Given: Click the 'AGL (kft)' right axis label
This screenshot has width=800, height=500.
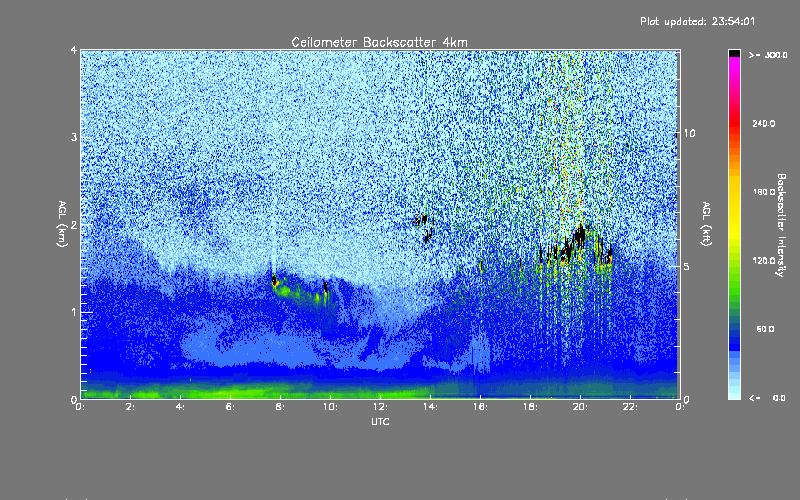Looking at the screenshot, I should (707, 224).
